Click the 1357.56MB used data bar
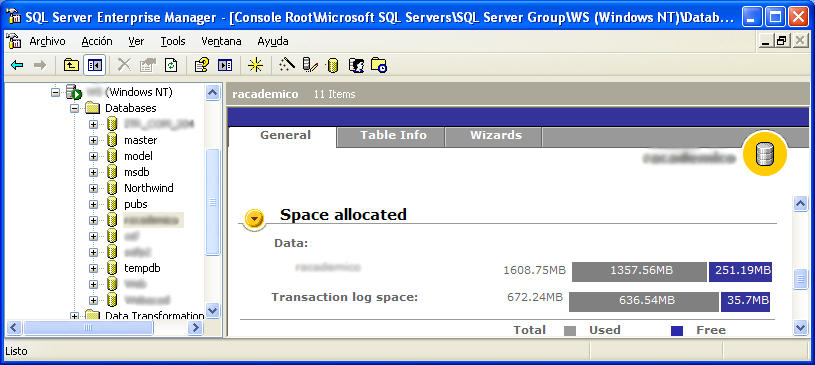The height and width of the screenshot is (365, 815). coord(639,271)
